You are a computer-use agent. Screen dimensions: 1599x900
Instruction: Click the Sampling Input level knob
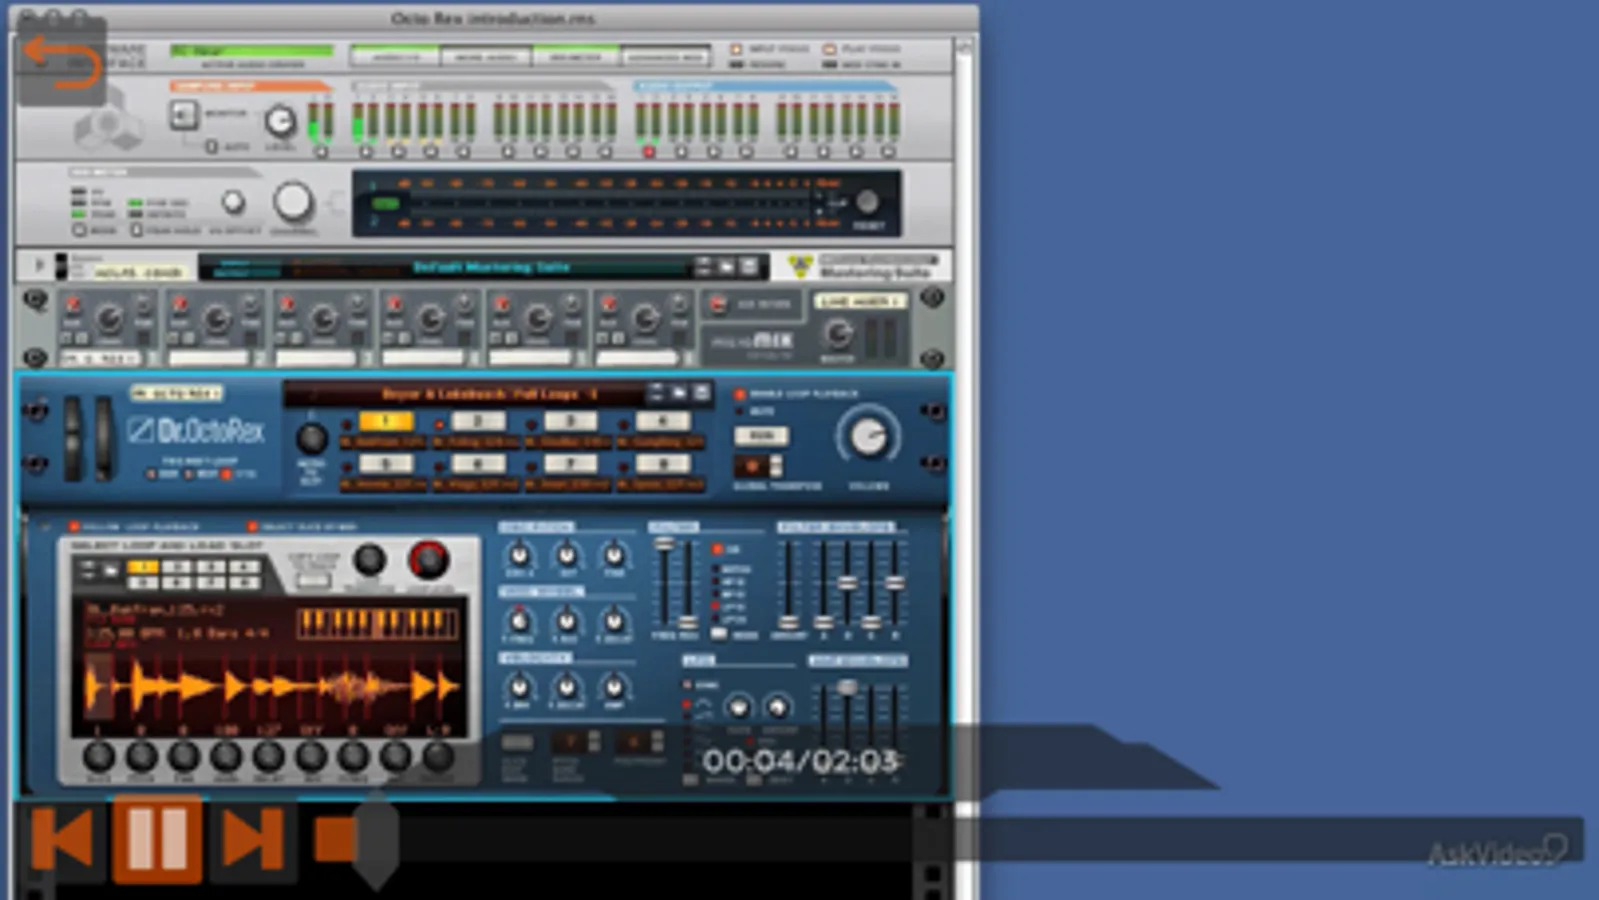click(280, 121)
